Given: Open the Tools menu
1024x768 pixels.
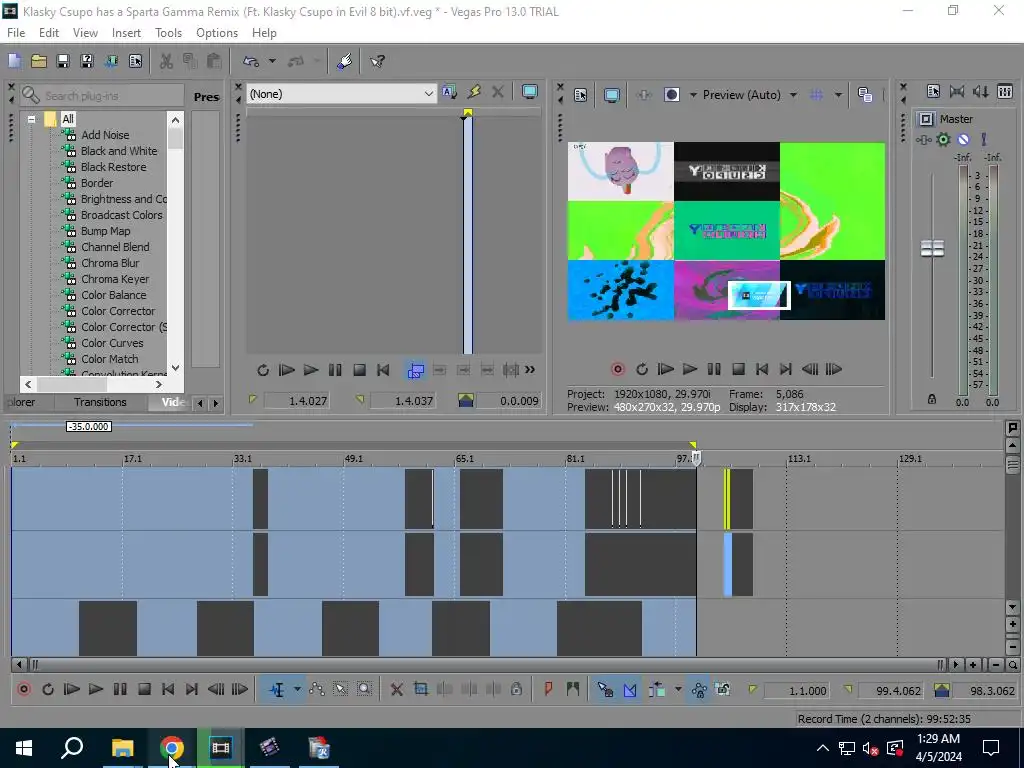Looking at the screenshot, I should pyautogui.click(x=168, y=33).
